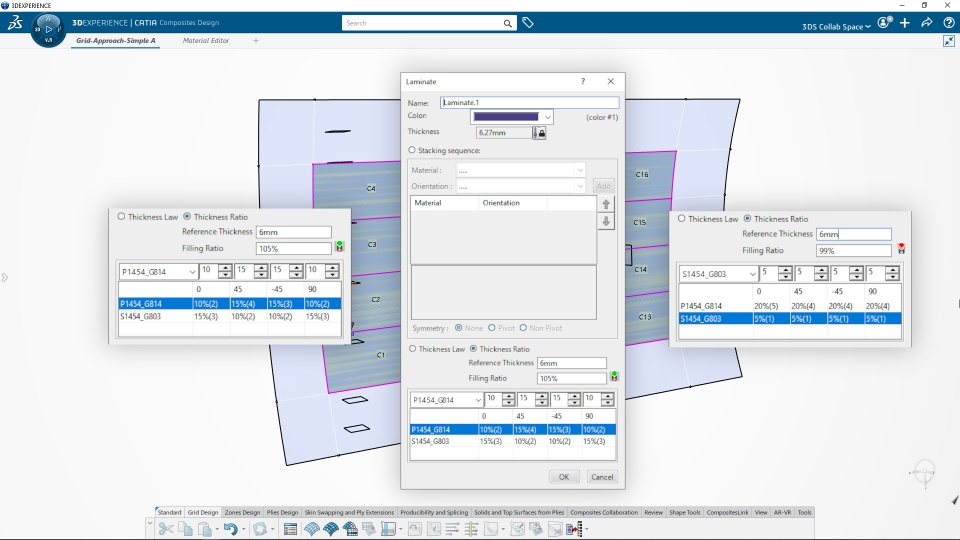Viewport: 960px width, 540px height.
Task: Select Thickness Law radio in Laminate dialog
Action: 413,349
